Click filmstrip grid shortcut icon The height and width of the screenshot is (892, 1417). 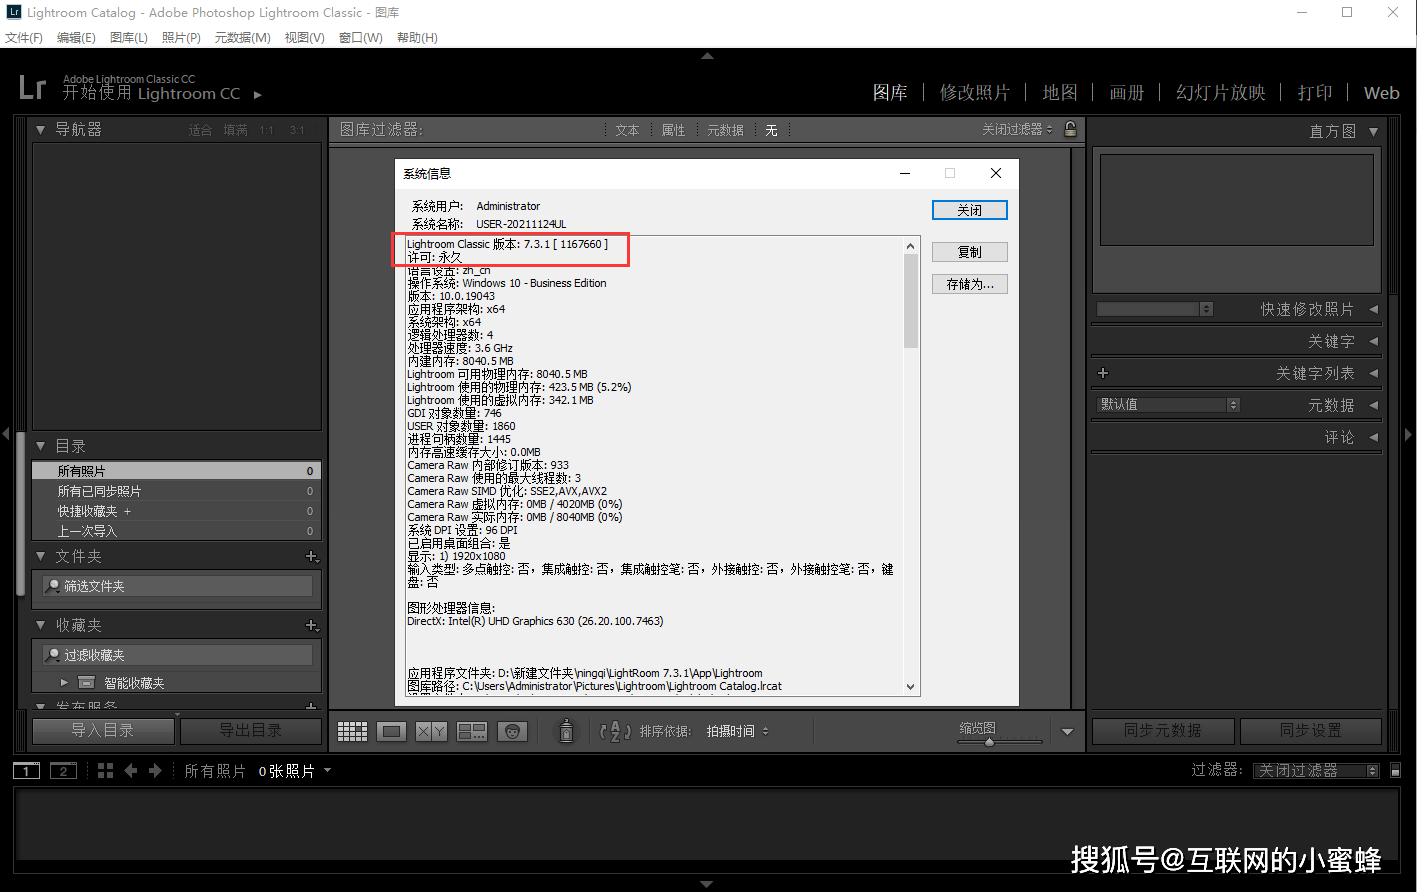[x=105, y=770]
